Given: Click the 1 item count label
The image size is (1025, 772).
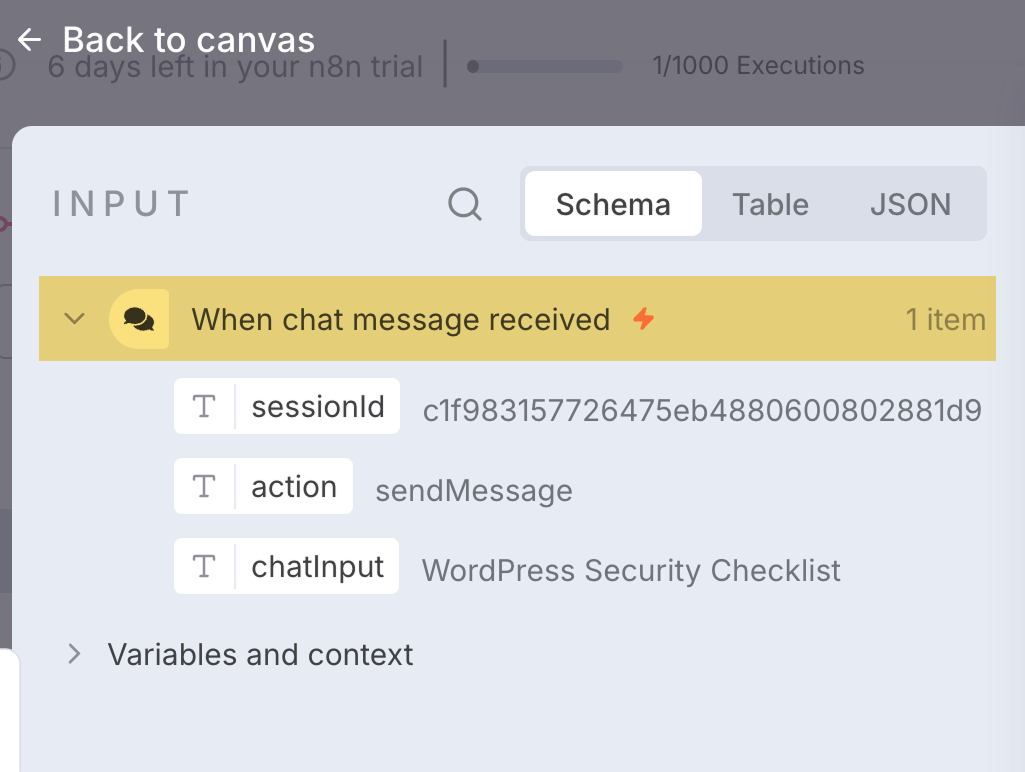Looking at the screenshot, I should 945,320.
